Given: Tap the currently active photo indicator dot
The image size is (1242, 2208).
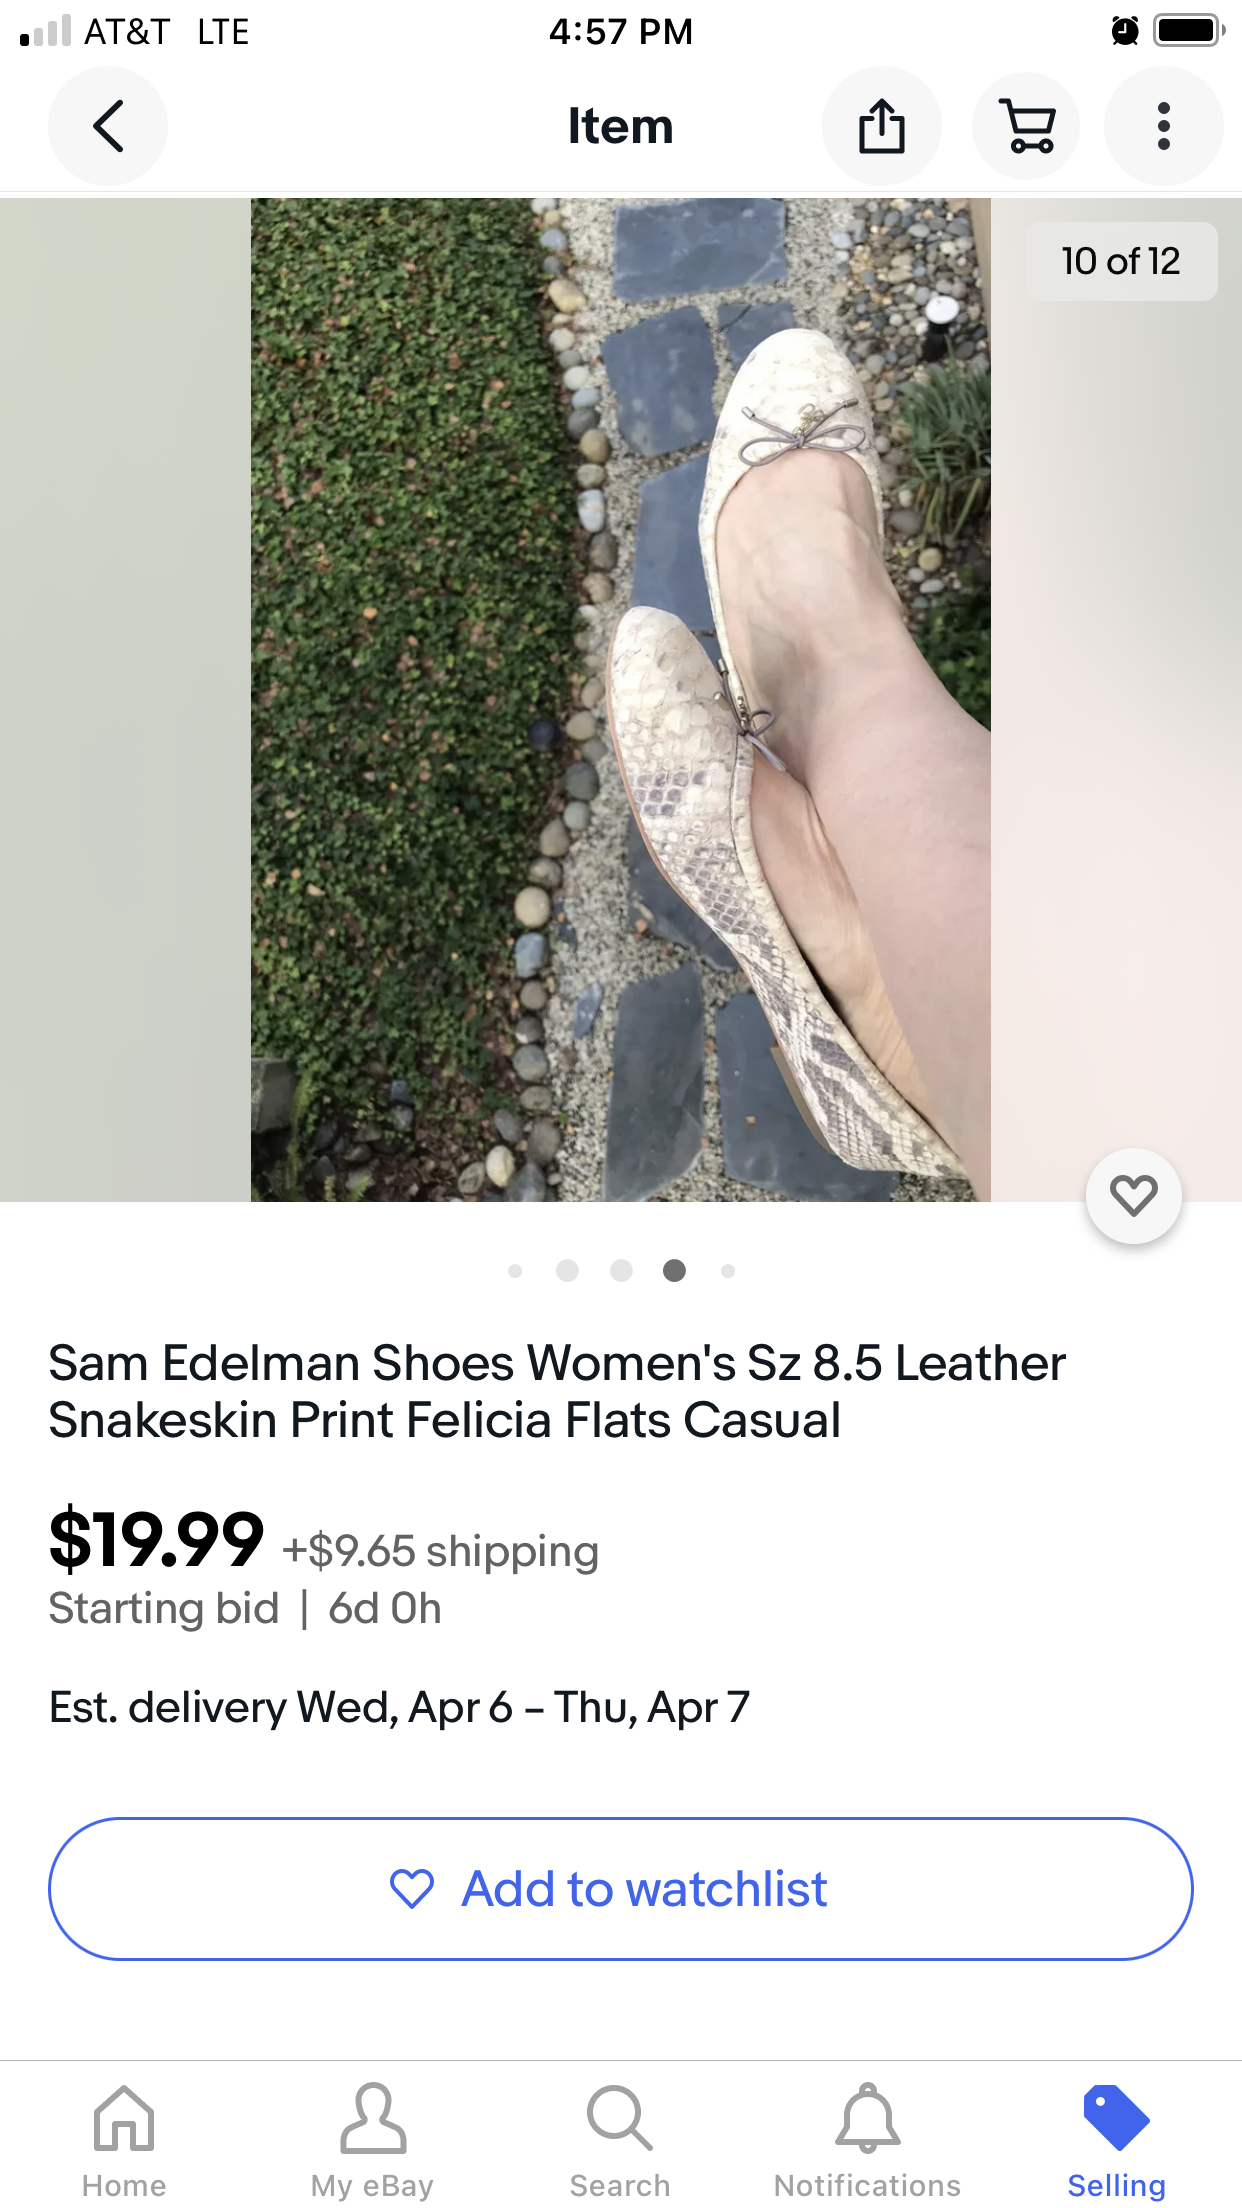Looking at the screenshot, I should (x=675, y=1270).
